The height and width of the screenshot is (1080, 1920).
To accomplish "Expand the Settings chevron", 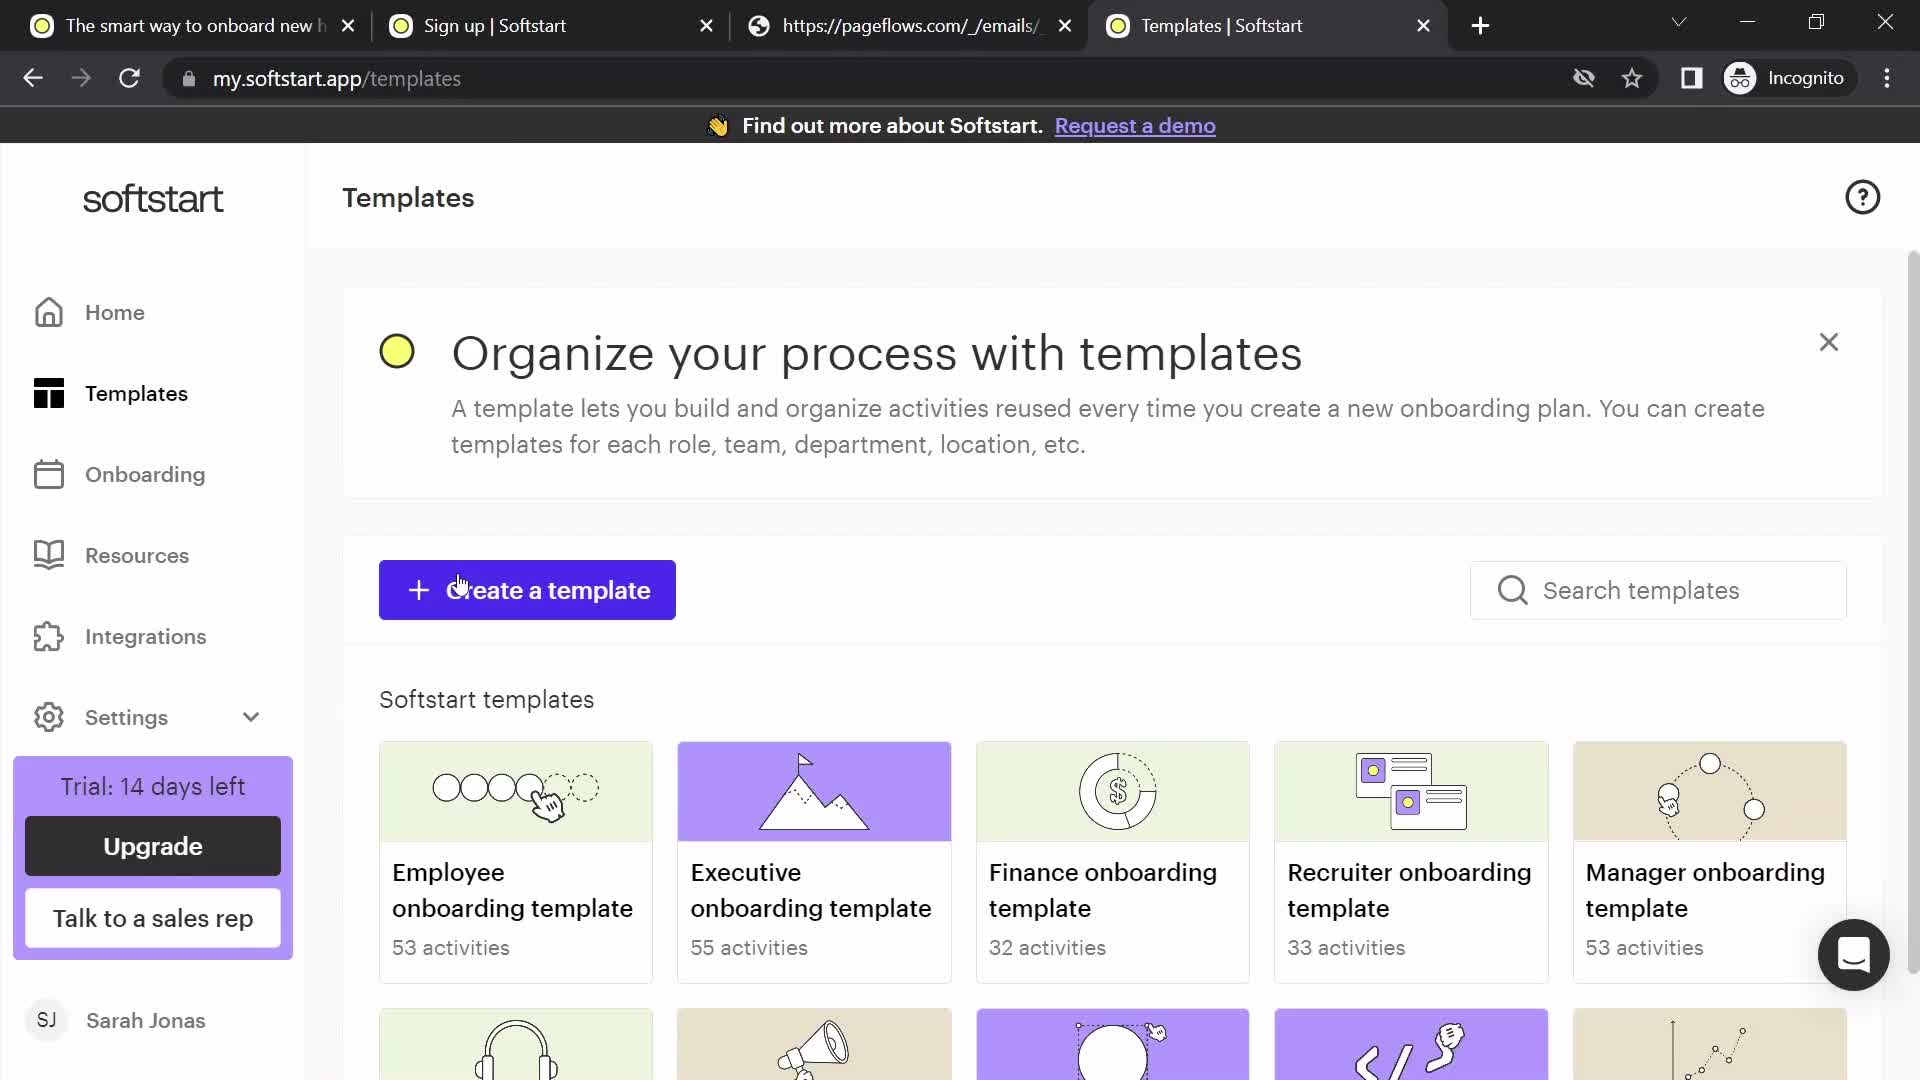I will pos(251,717).
